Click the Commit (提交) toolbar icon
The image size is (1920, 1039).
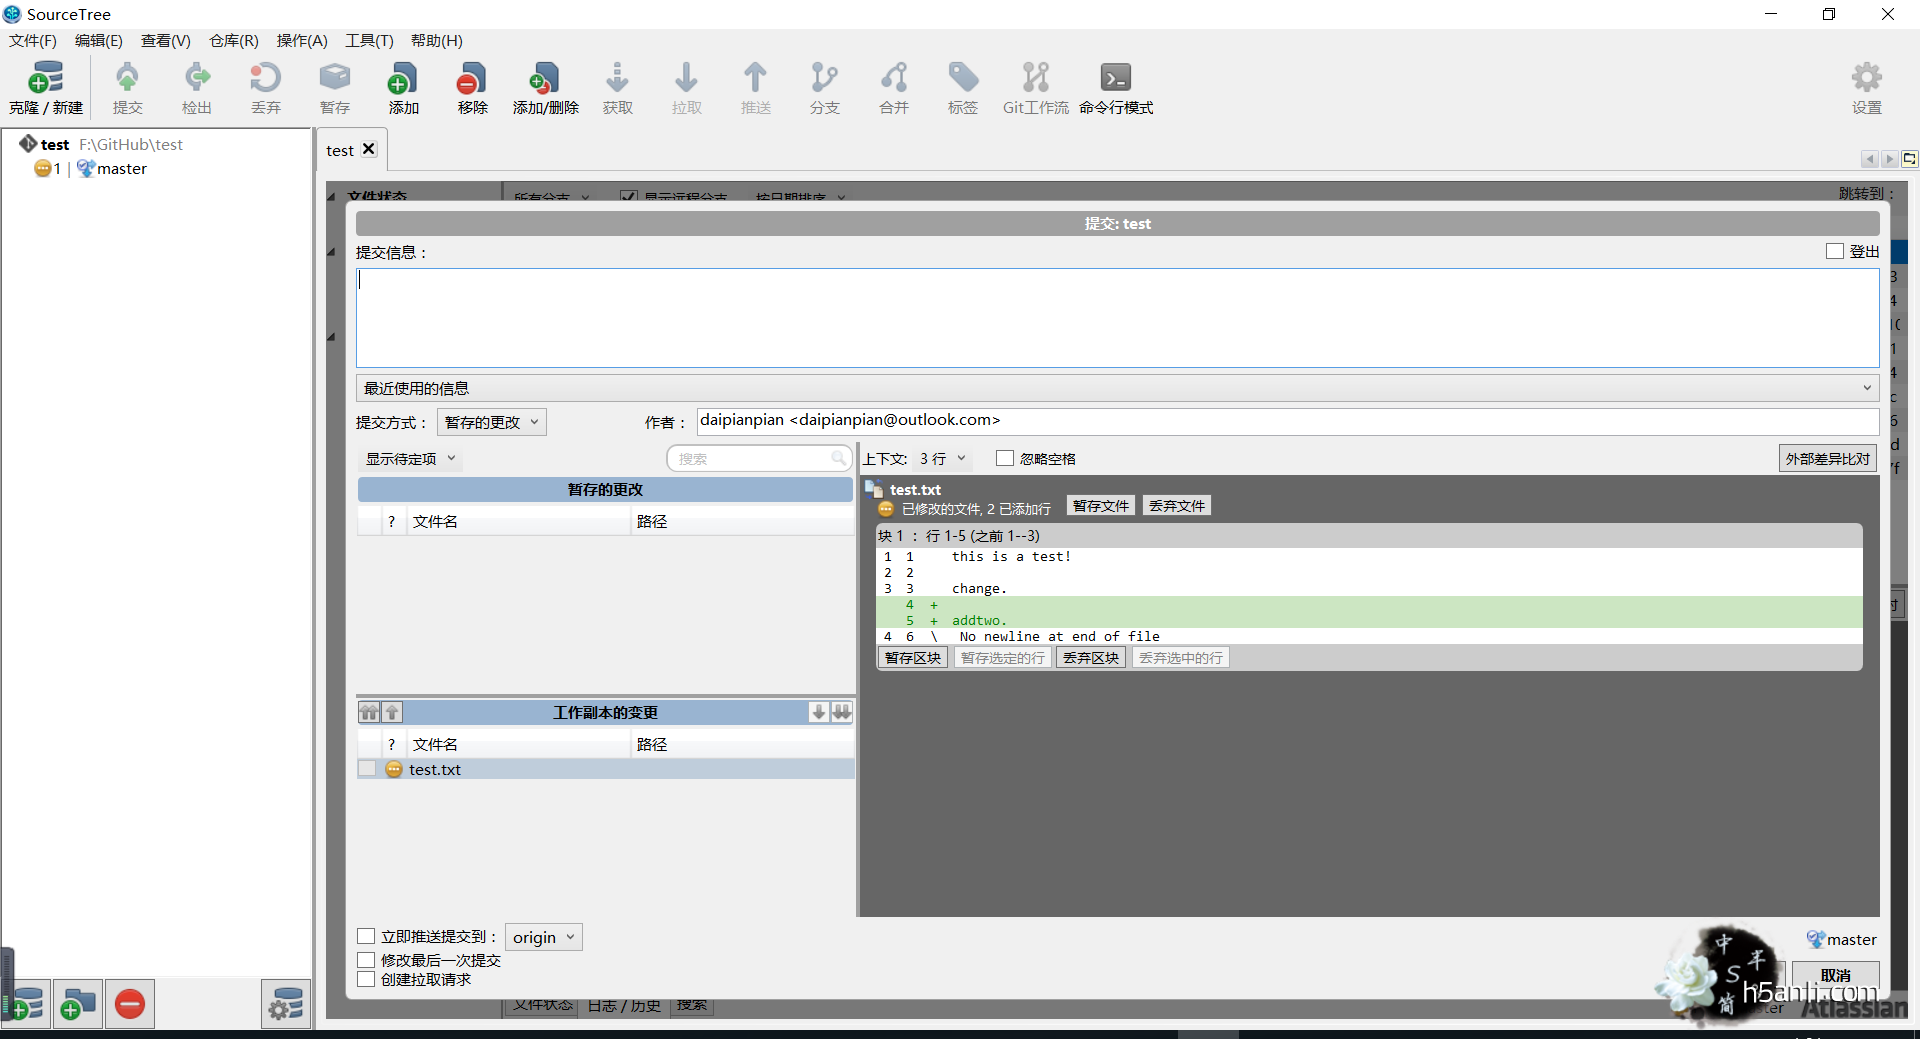[127, 88]
